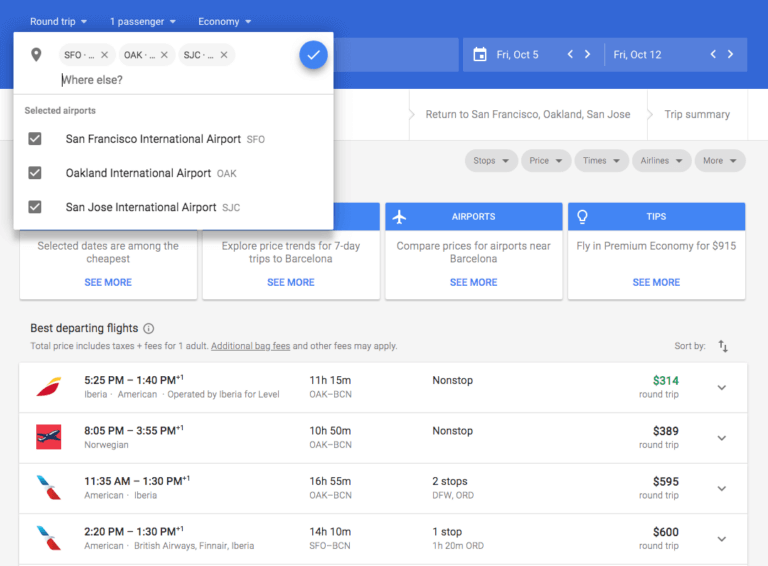This screenshot has height=566, width=768.
Task: Uncheck San Jose International Airport
Action: coord(35,207)
